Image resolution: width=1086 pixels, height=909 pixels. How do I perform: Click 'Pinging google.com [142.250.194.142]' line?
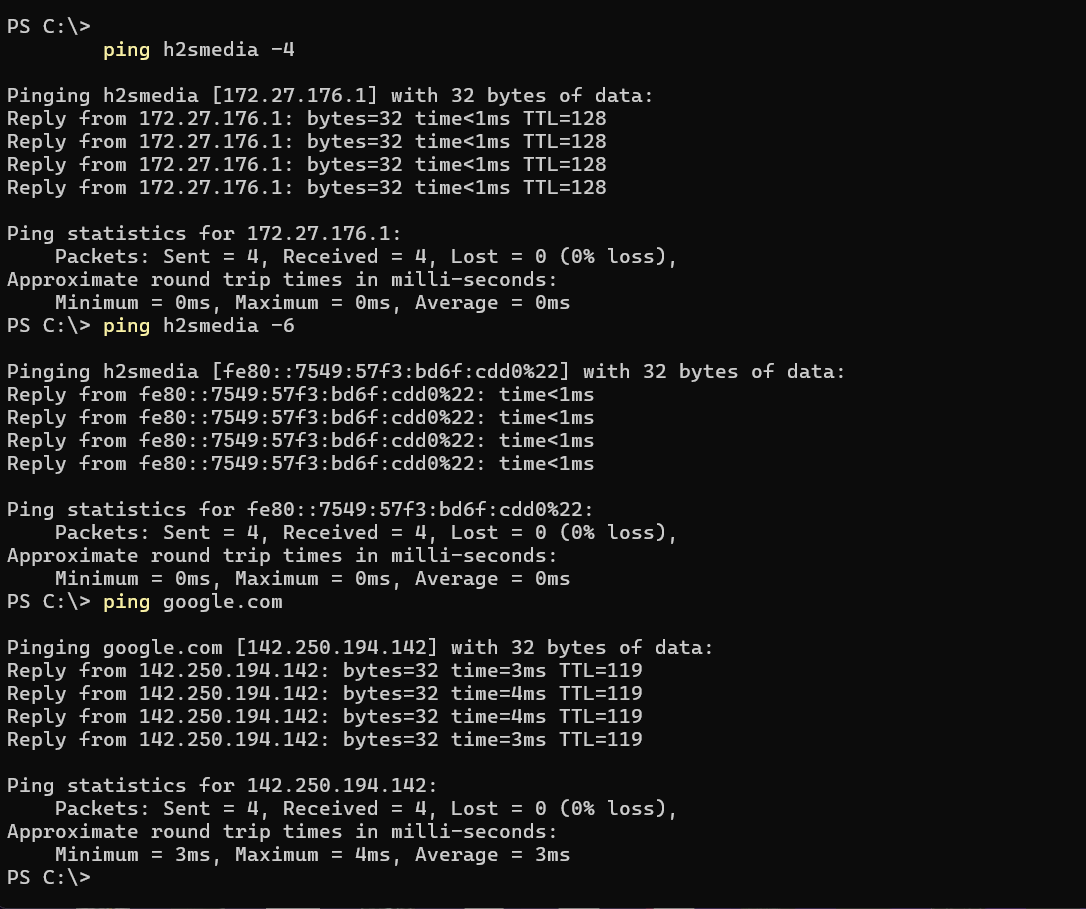(x=360, y=647)
